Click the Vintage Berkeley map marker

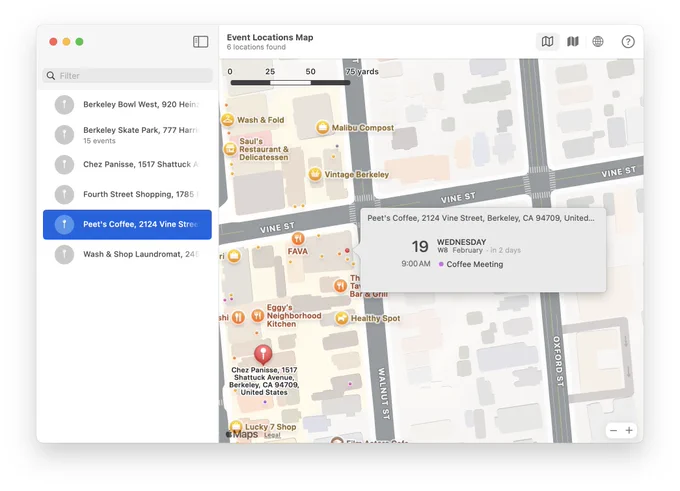pos(315,174)
